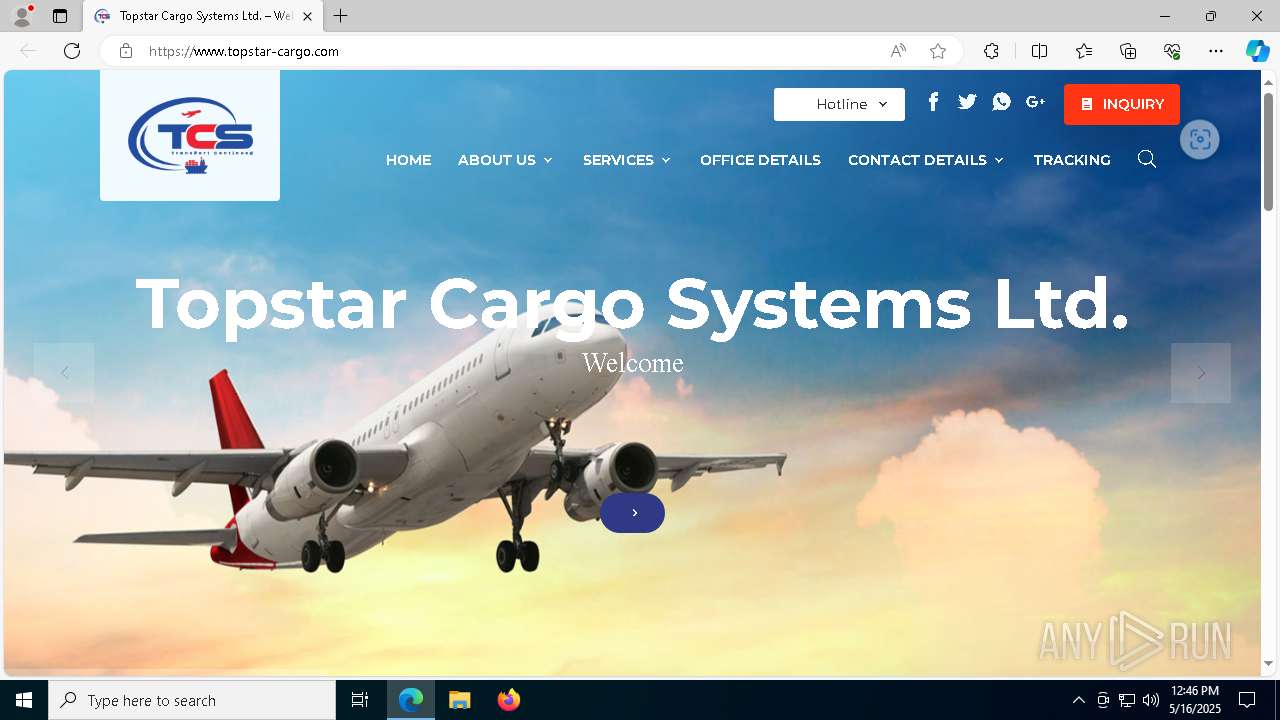Click the TCS company logo
The width and height of the screenshot is (1280, 720).
click(x=190, y=136)
